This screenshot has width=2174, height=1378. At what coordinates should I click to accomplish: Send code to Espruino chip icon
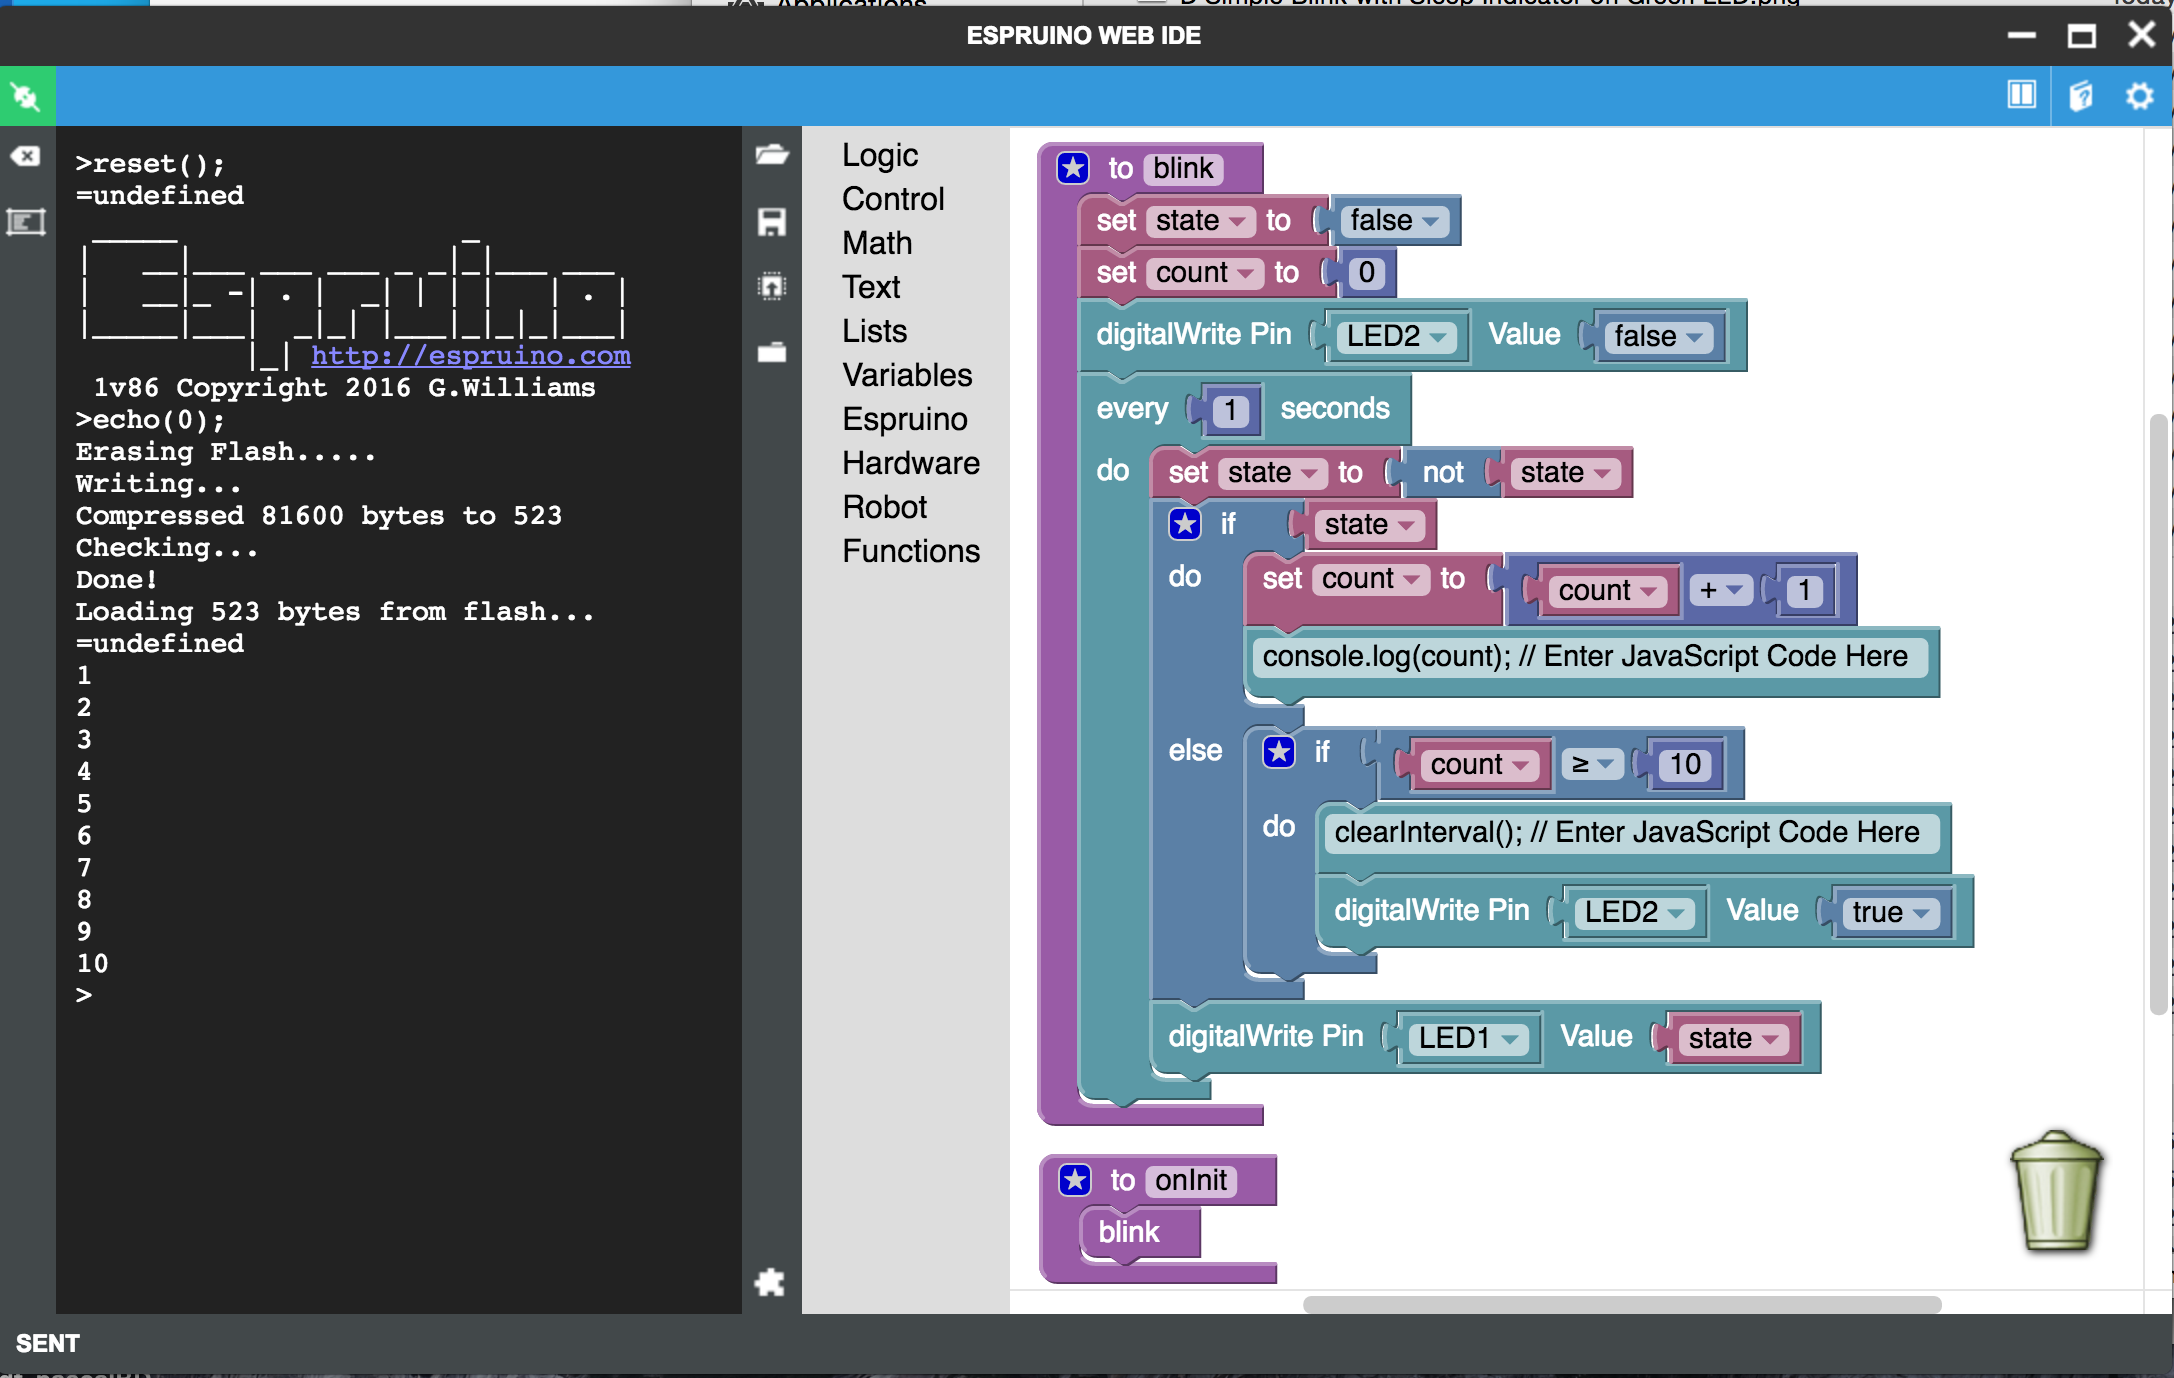(x=771, y=287)
